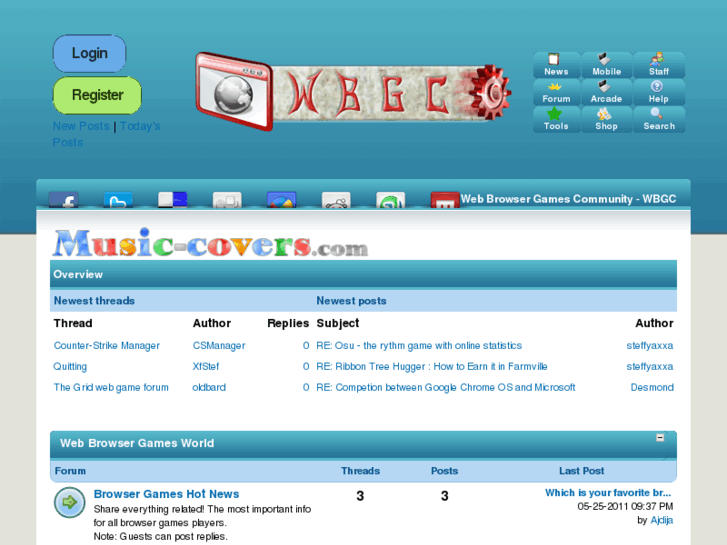The height and width of the screenshot is (545, 727).
Task: Open Search with magnifier icon
Action: (659, 120)
